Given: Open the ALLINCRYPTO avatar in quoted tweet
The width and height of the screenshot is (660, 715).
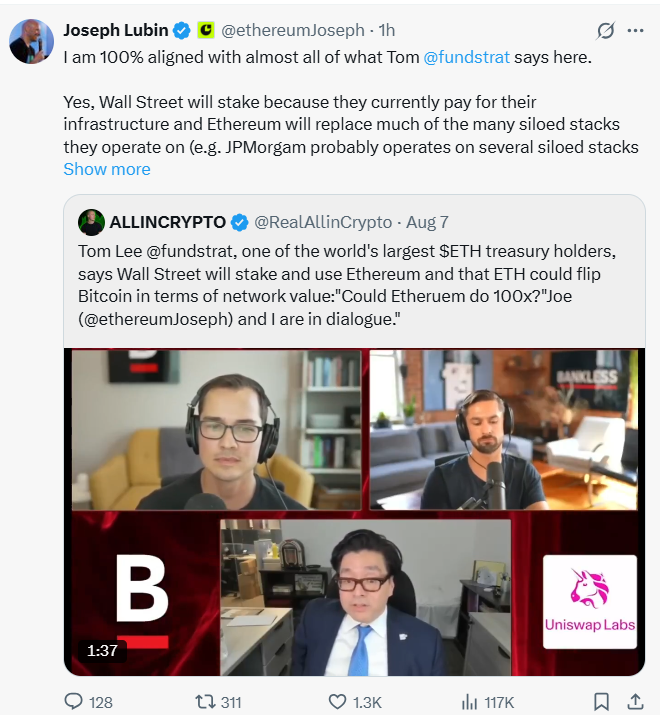Looking at the screenshot, I should [x=91, y=222].
